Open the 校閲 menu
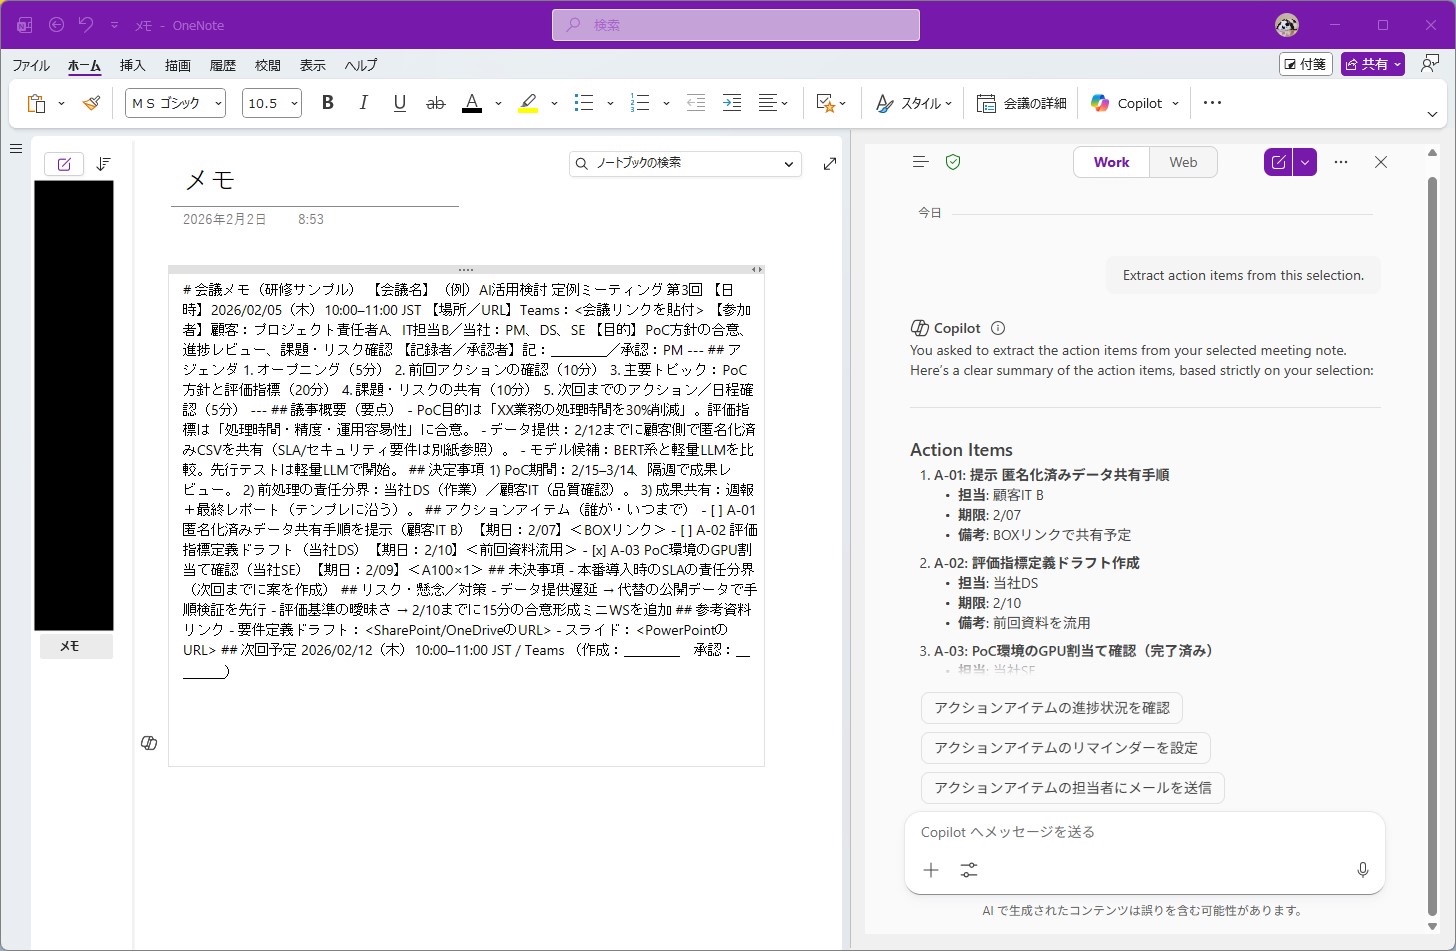The image size is (1456, 951). [266, 65]
